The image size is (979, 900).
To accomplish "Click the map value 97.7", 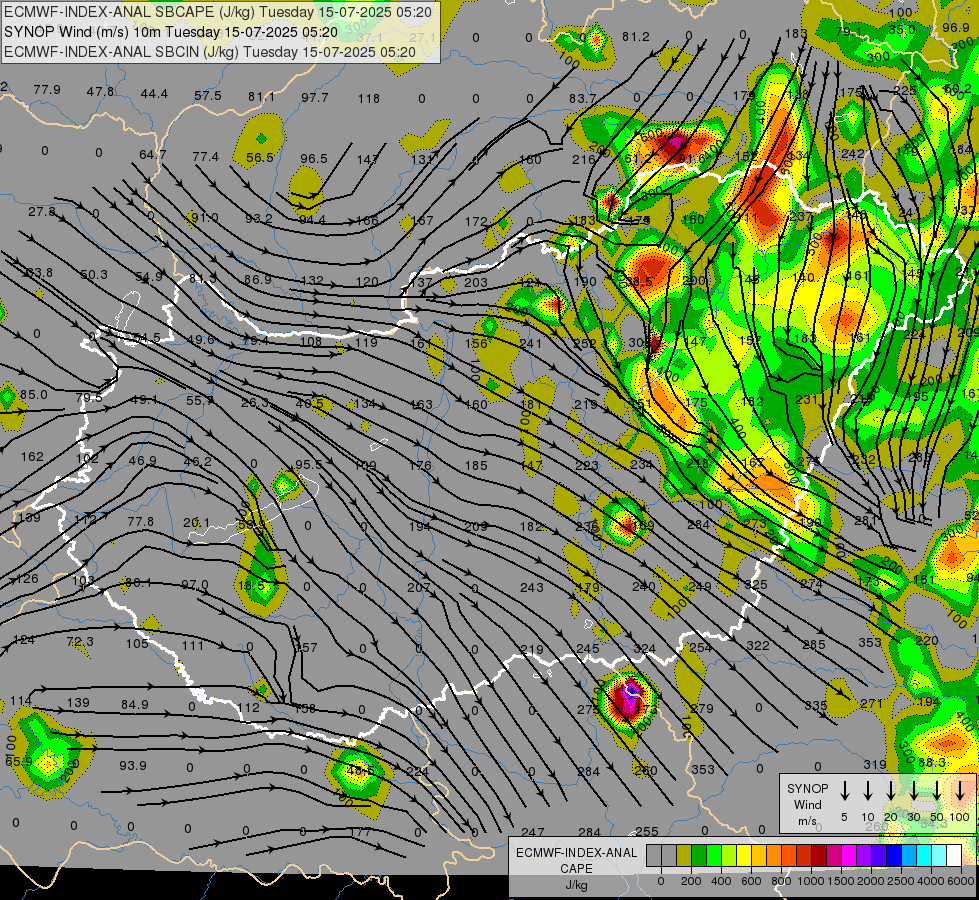I will point(315,97).
